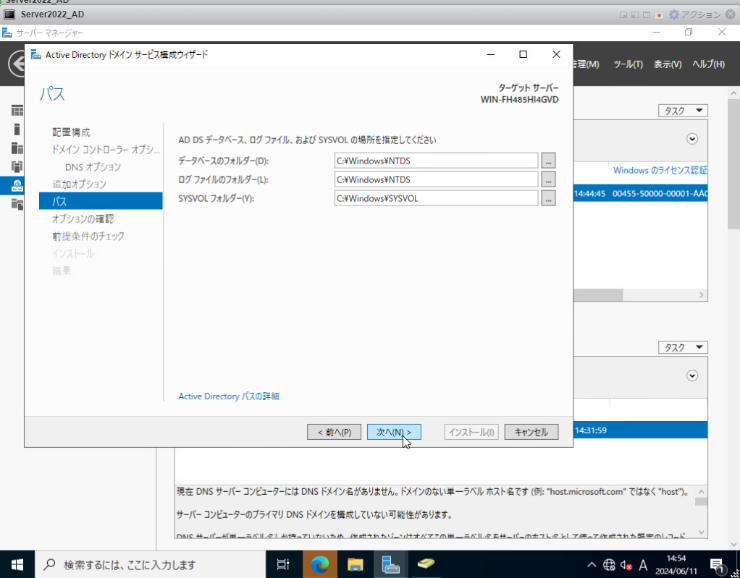Switch to Server Manager taskbar icon
This screenshot has width=740, height=578.
[x=391, y=564]
